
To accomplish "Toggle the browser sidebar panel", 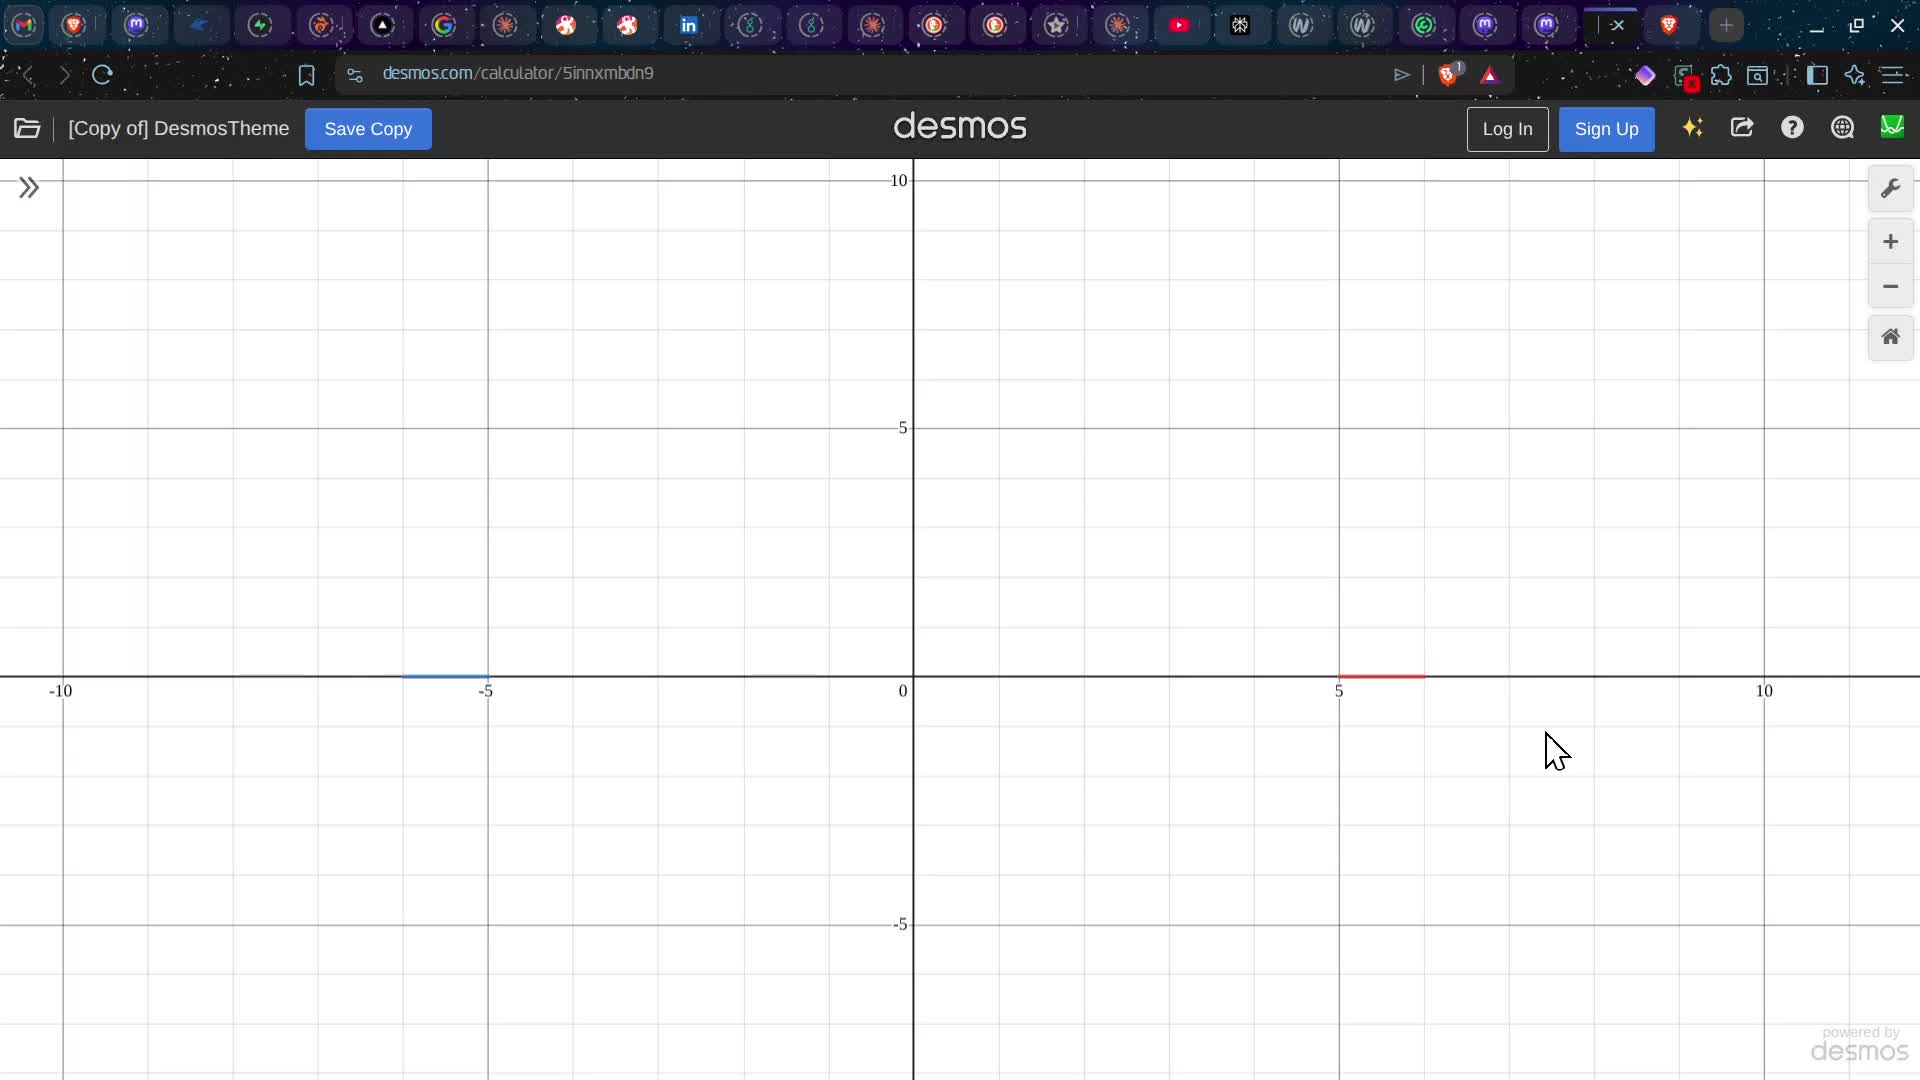I will tap(1818, 75).
